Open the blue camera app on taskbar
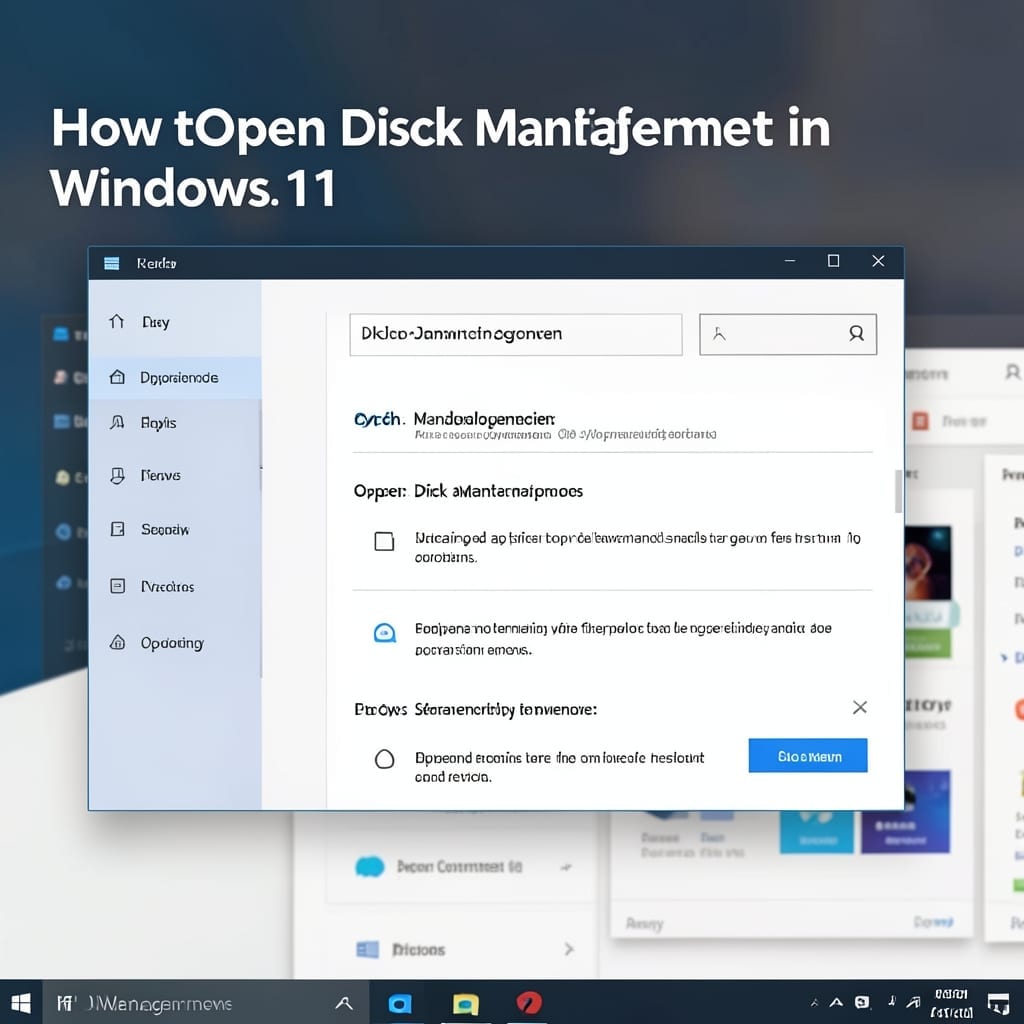The height and width of the screenshot is (1024, 1024). tap(400, 1003)
